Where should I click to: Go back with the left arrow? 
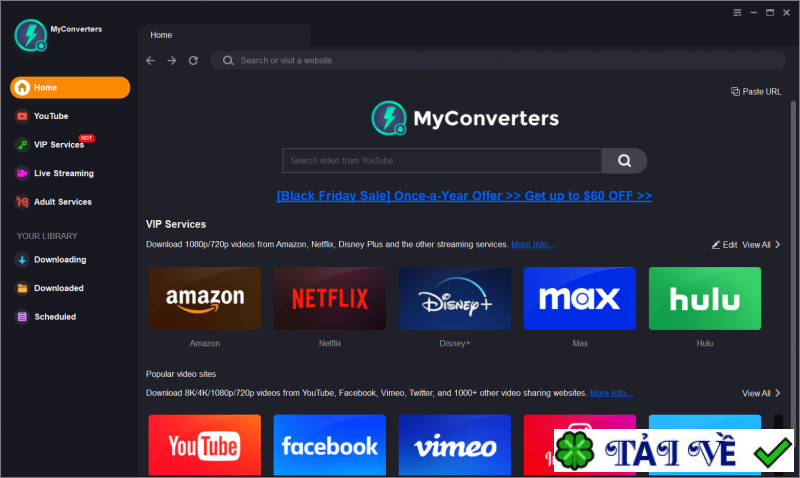(x=151, y=61)
